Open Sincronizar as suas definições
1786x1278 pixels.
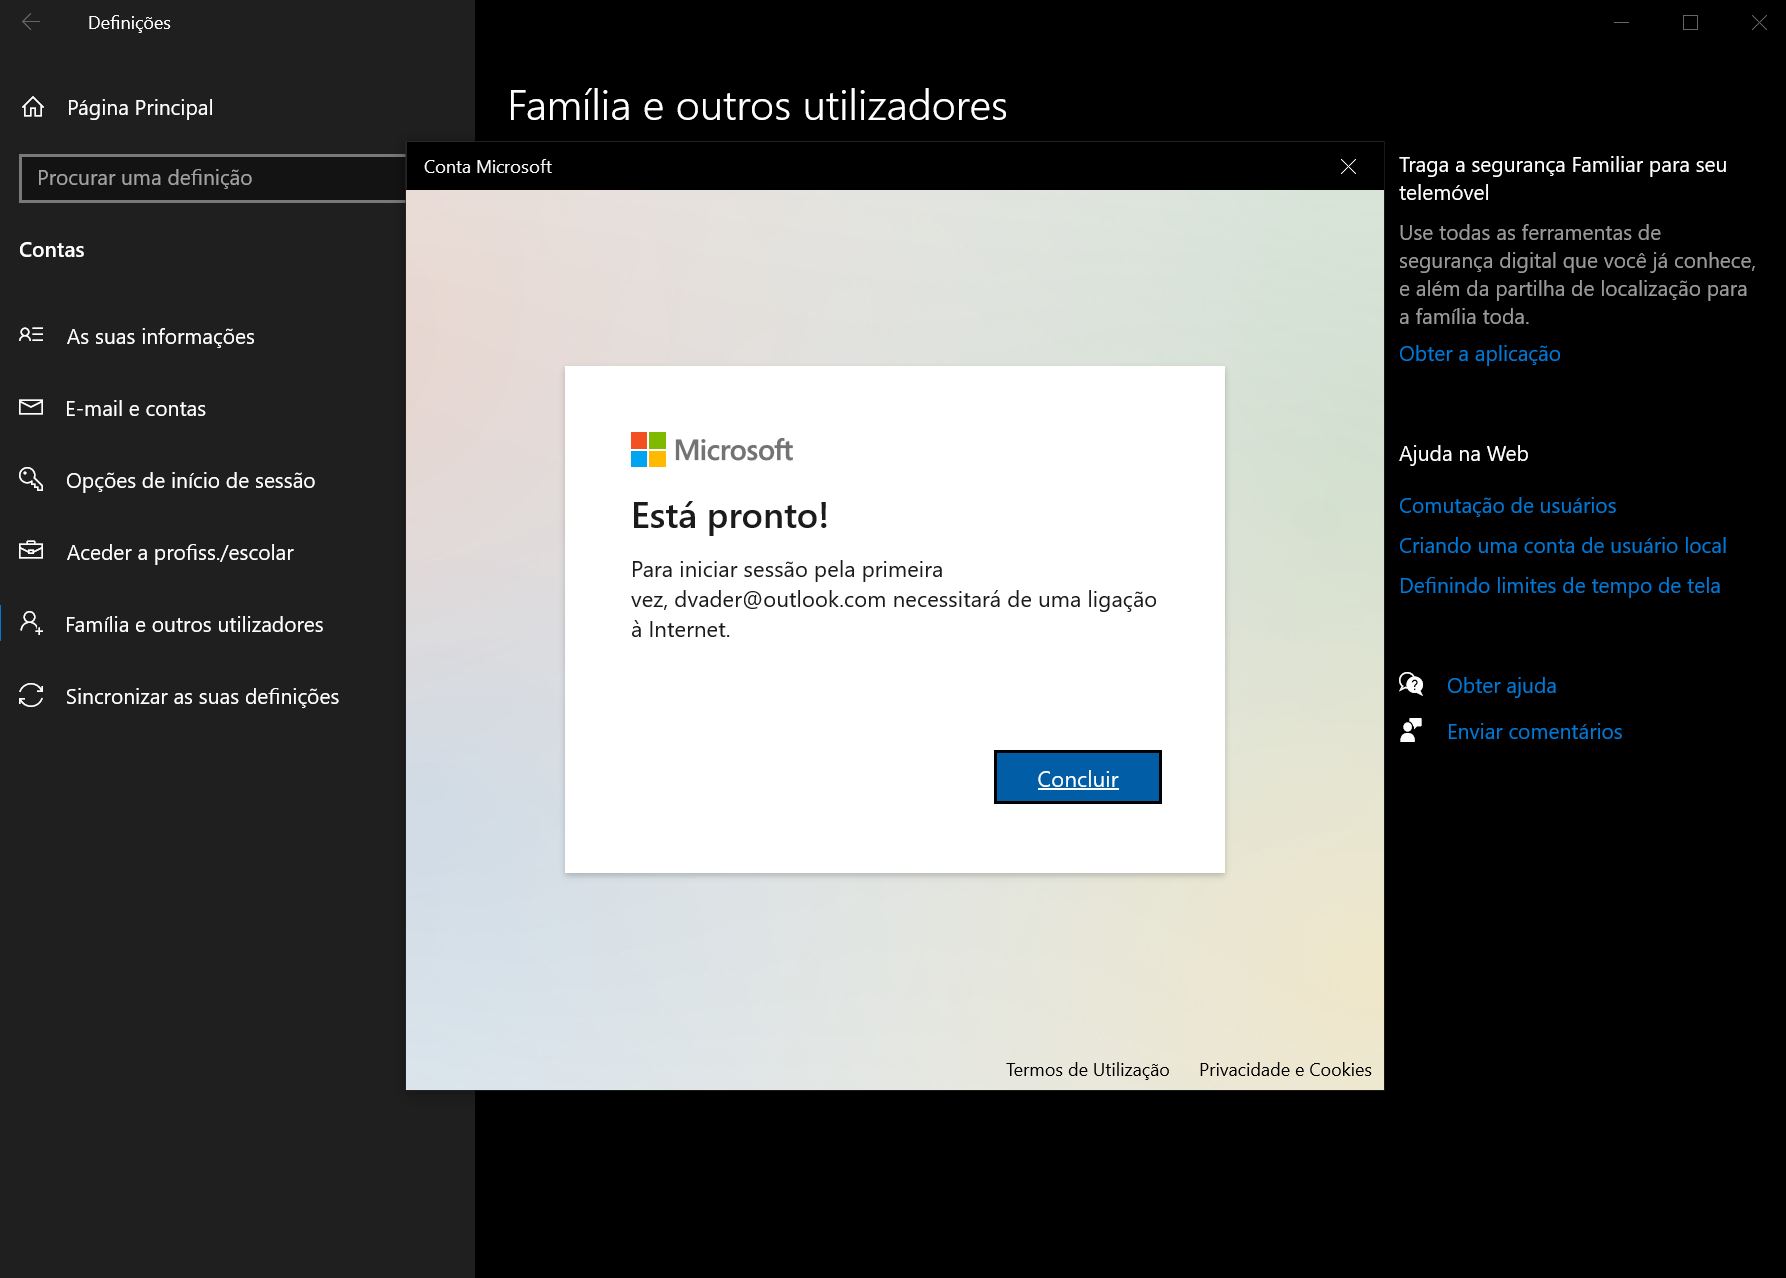click(x=203, y=696)
